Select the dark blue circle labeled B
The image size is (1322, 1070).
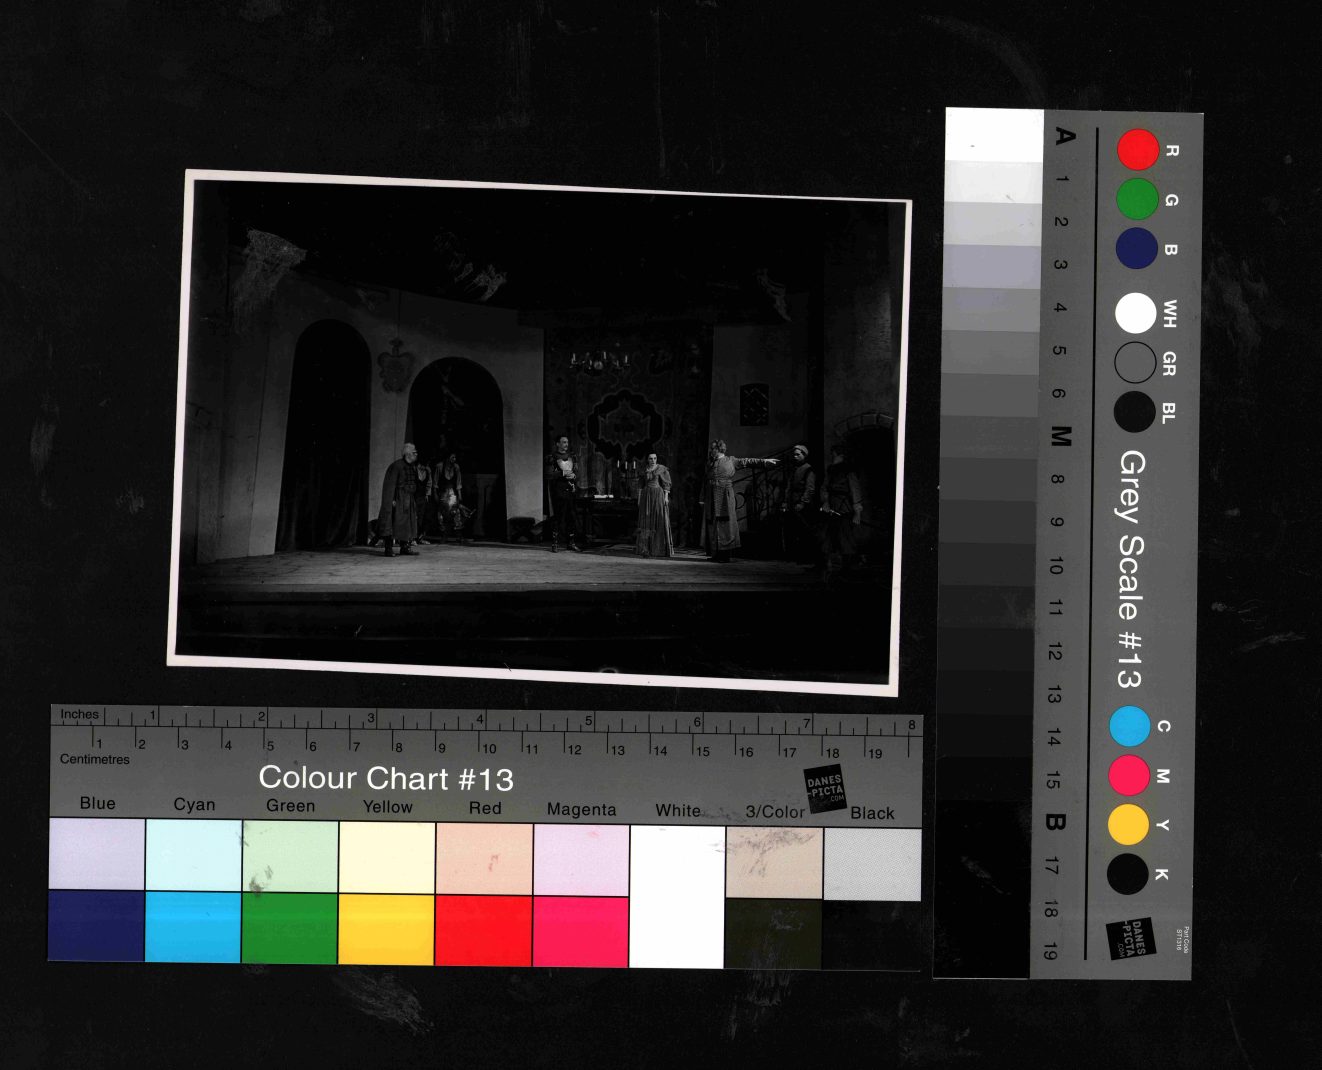click(x=1136, y=248)
